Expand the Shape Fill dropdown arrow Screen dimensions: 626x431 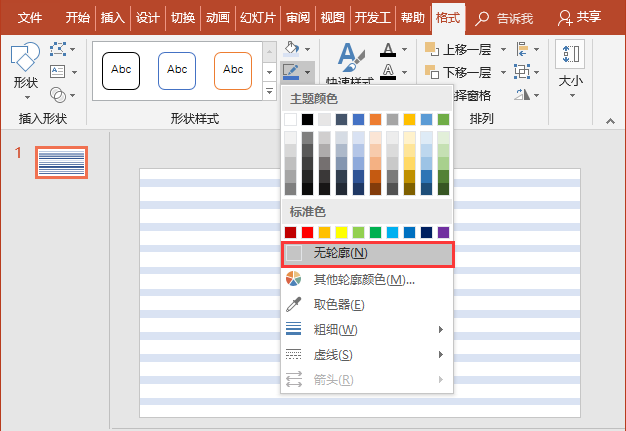(307, 49)
